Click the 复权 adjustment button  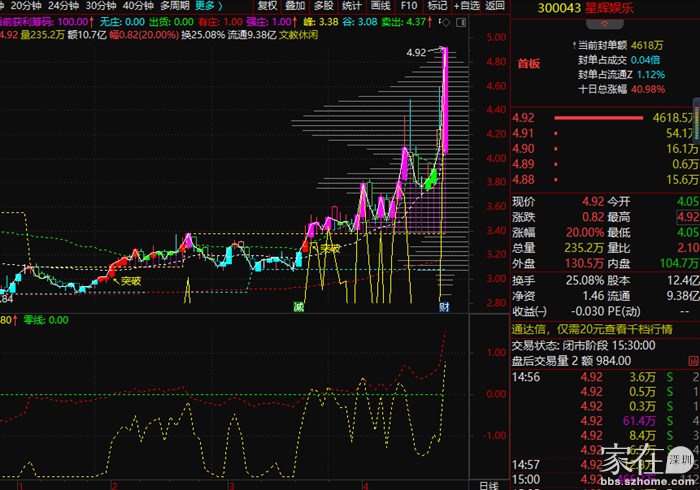(x=268, y=5)
